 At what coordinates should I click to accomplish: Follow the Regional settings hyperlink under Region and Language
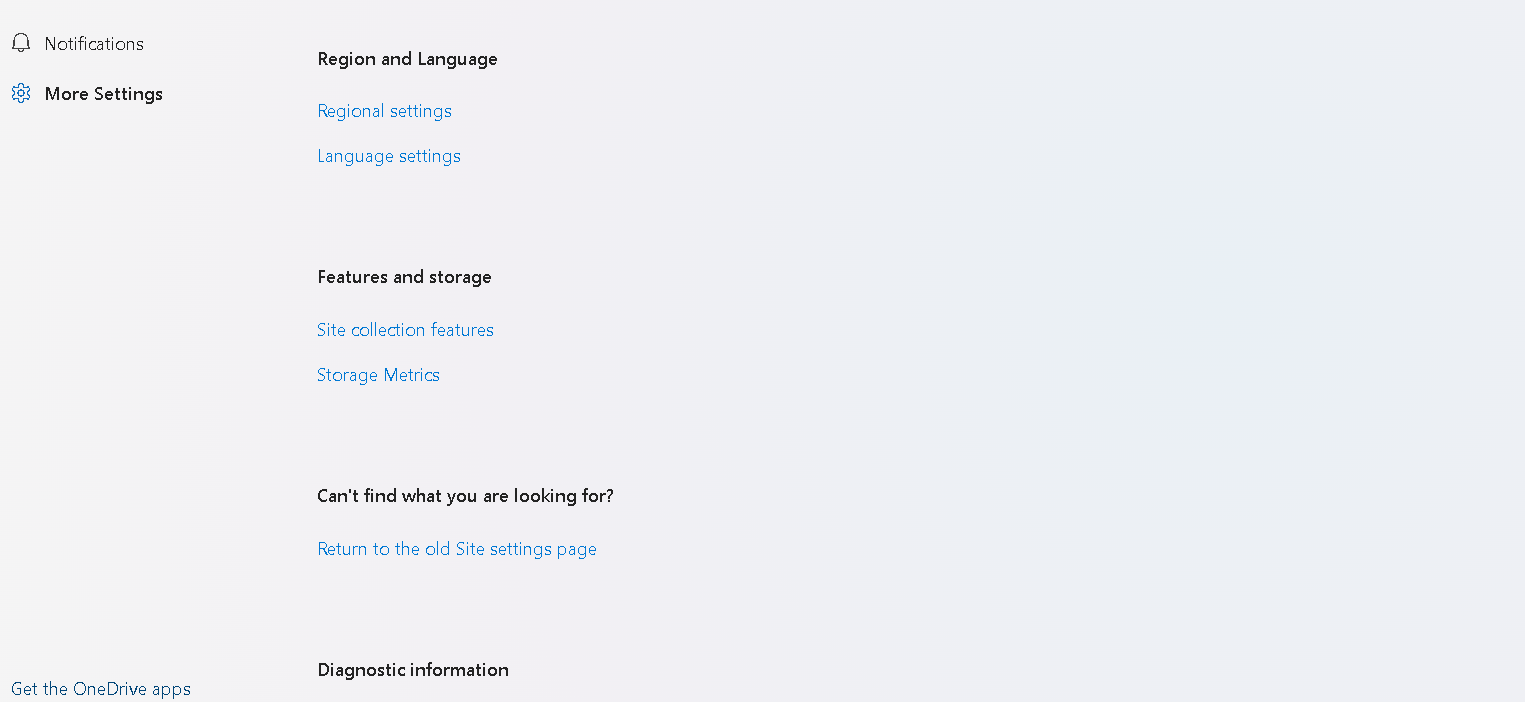[385, 111]
